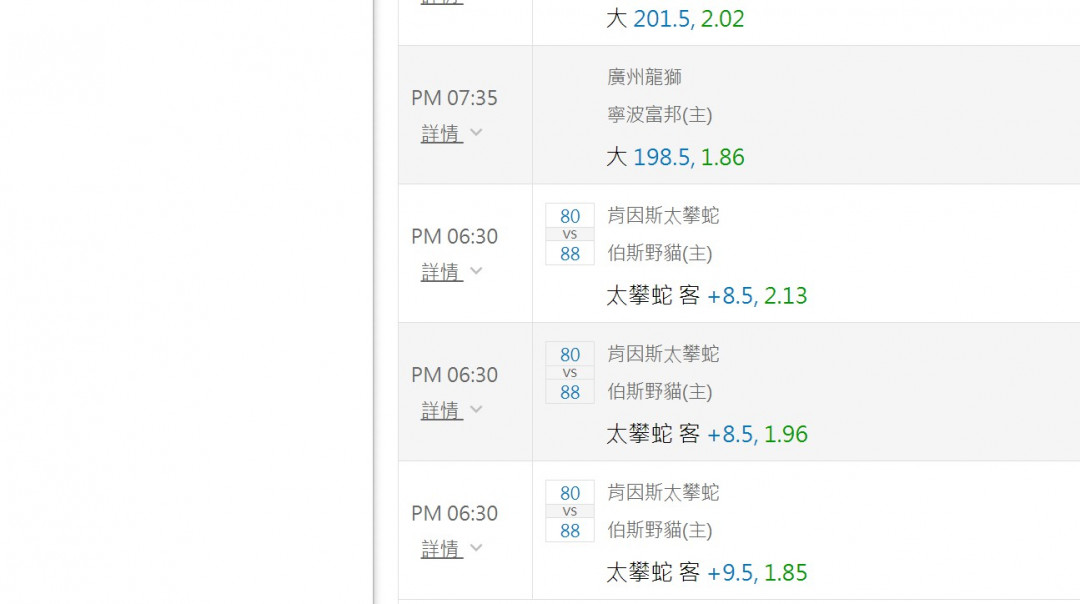Viewport: 1080px width, 604px height.
Task: Expand chevron in the +8.5, 1.96 row
Action: coord(476,409)
